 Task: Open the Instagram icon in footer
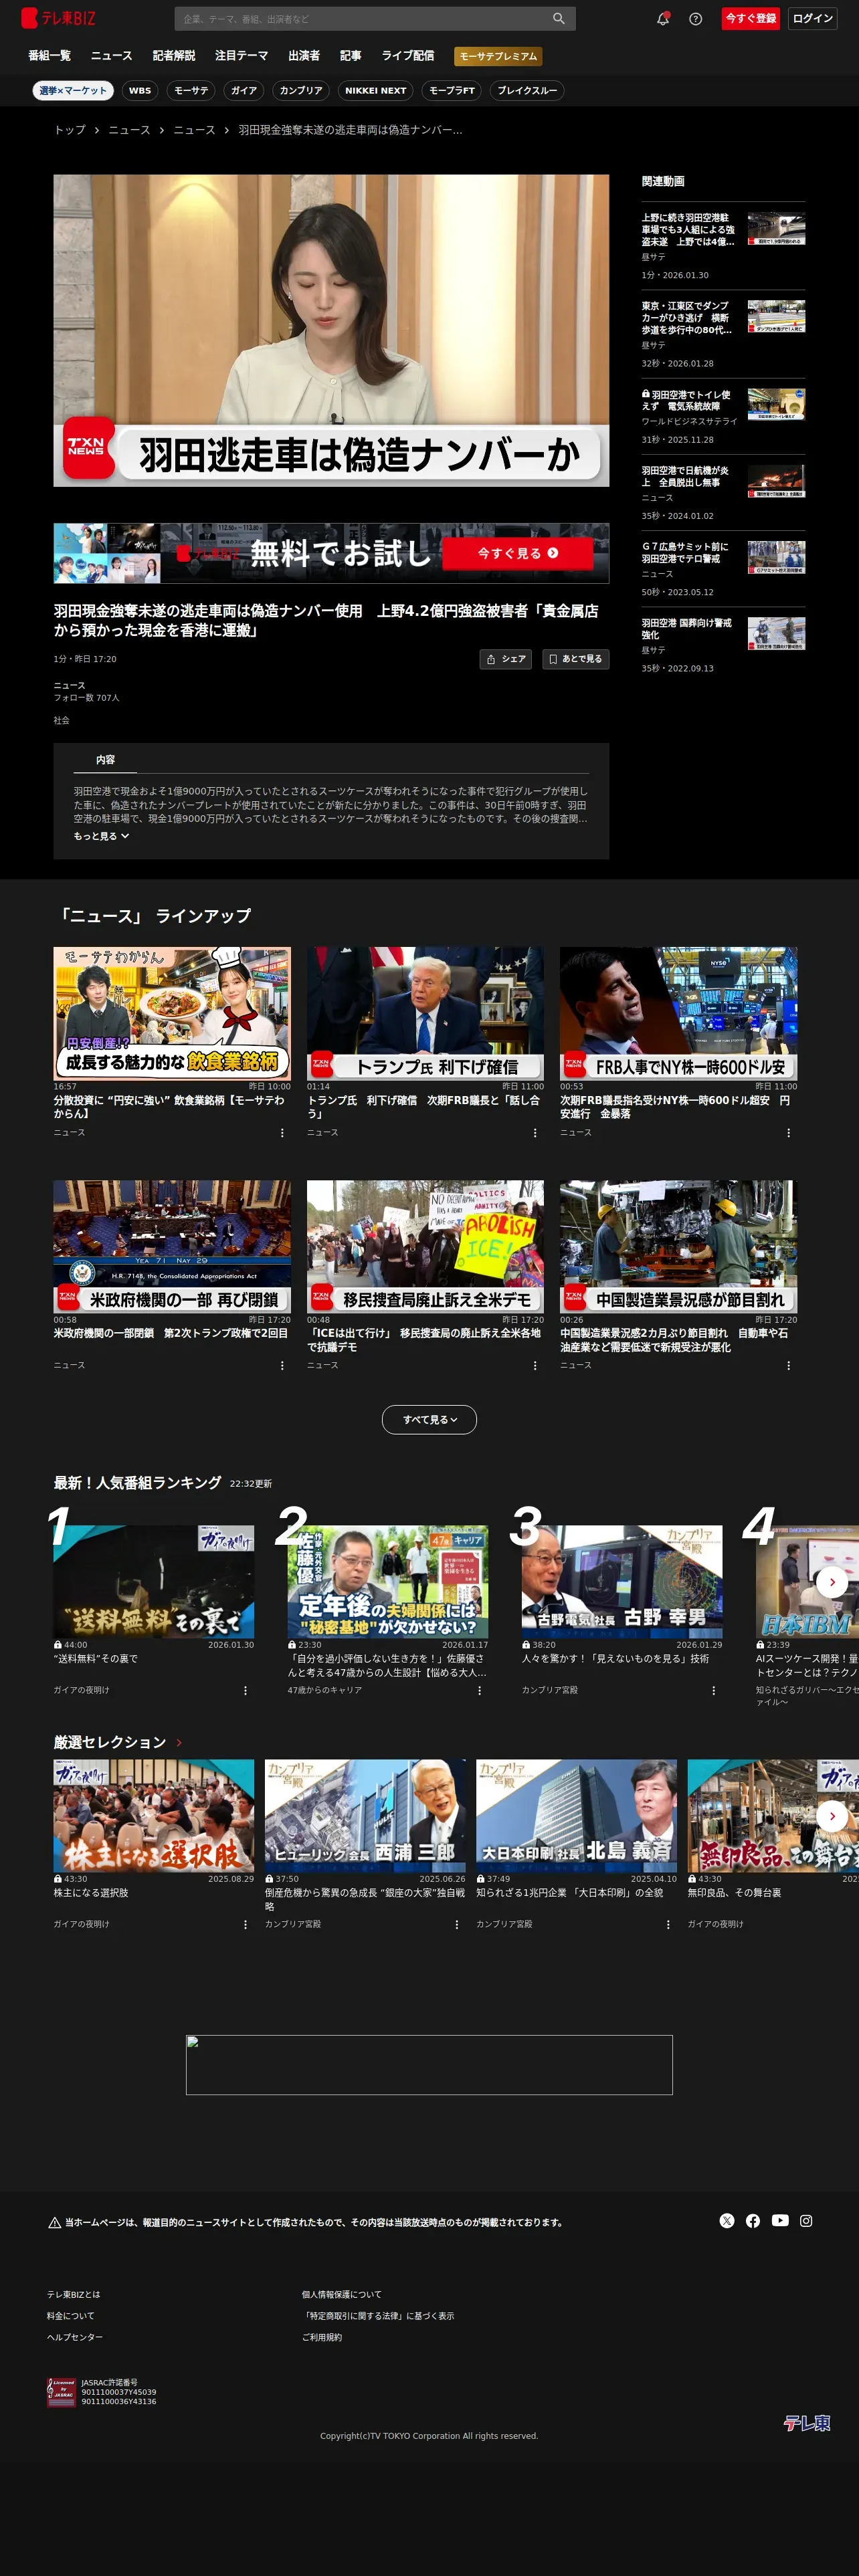806,2221
